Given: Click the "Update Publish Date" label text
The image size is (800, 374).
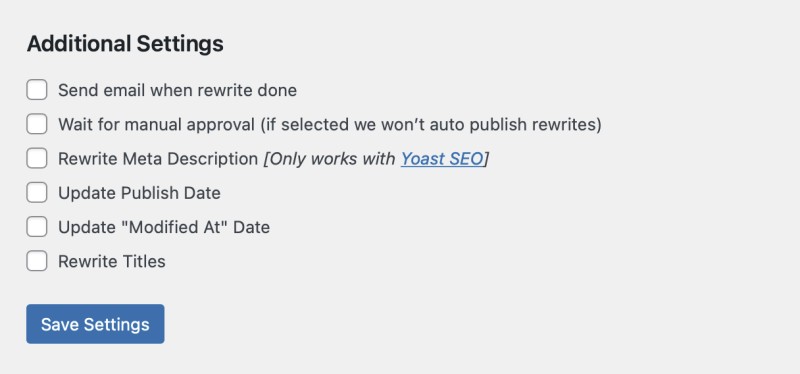Looking at the screenshot, I should 139,193.
